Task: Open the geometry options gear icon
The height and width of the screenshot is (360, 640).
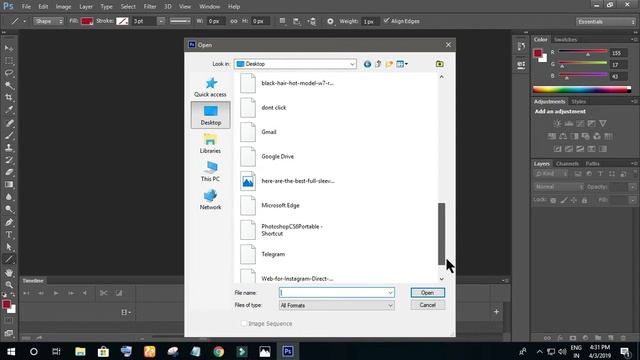Action: coord(330,21)
